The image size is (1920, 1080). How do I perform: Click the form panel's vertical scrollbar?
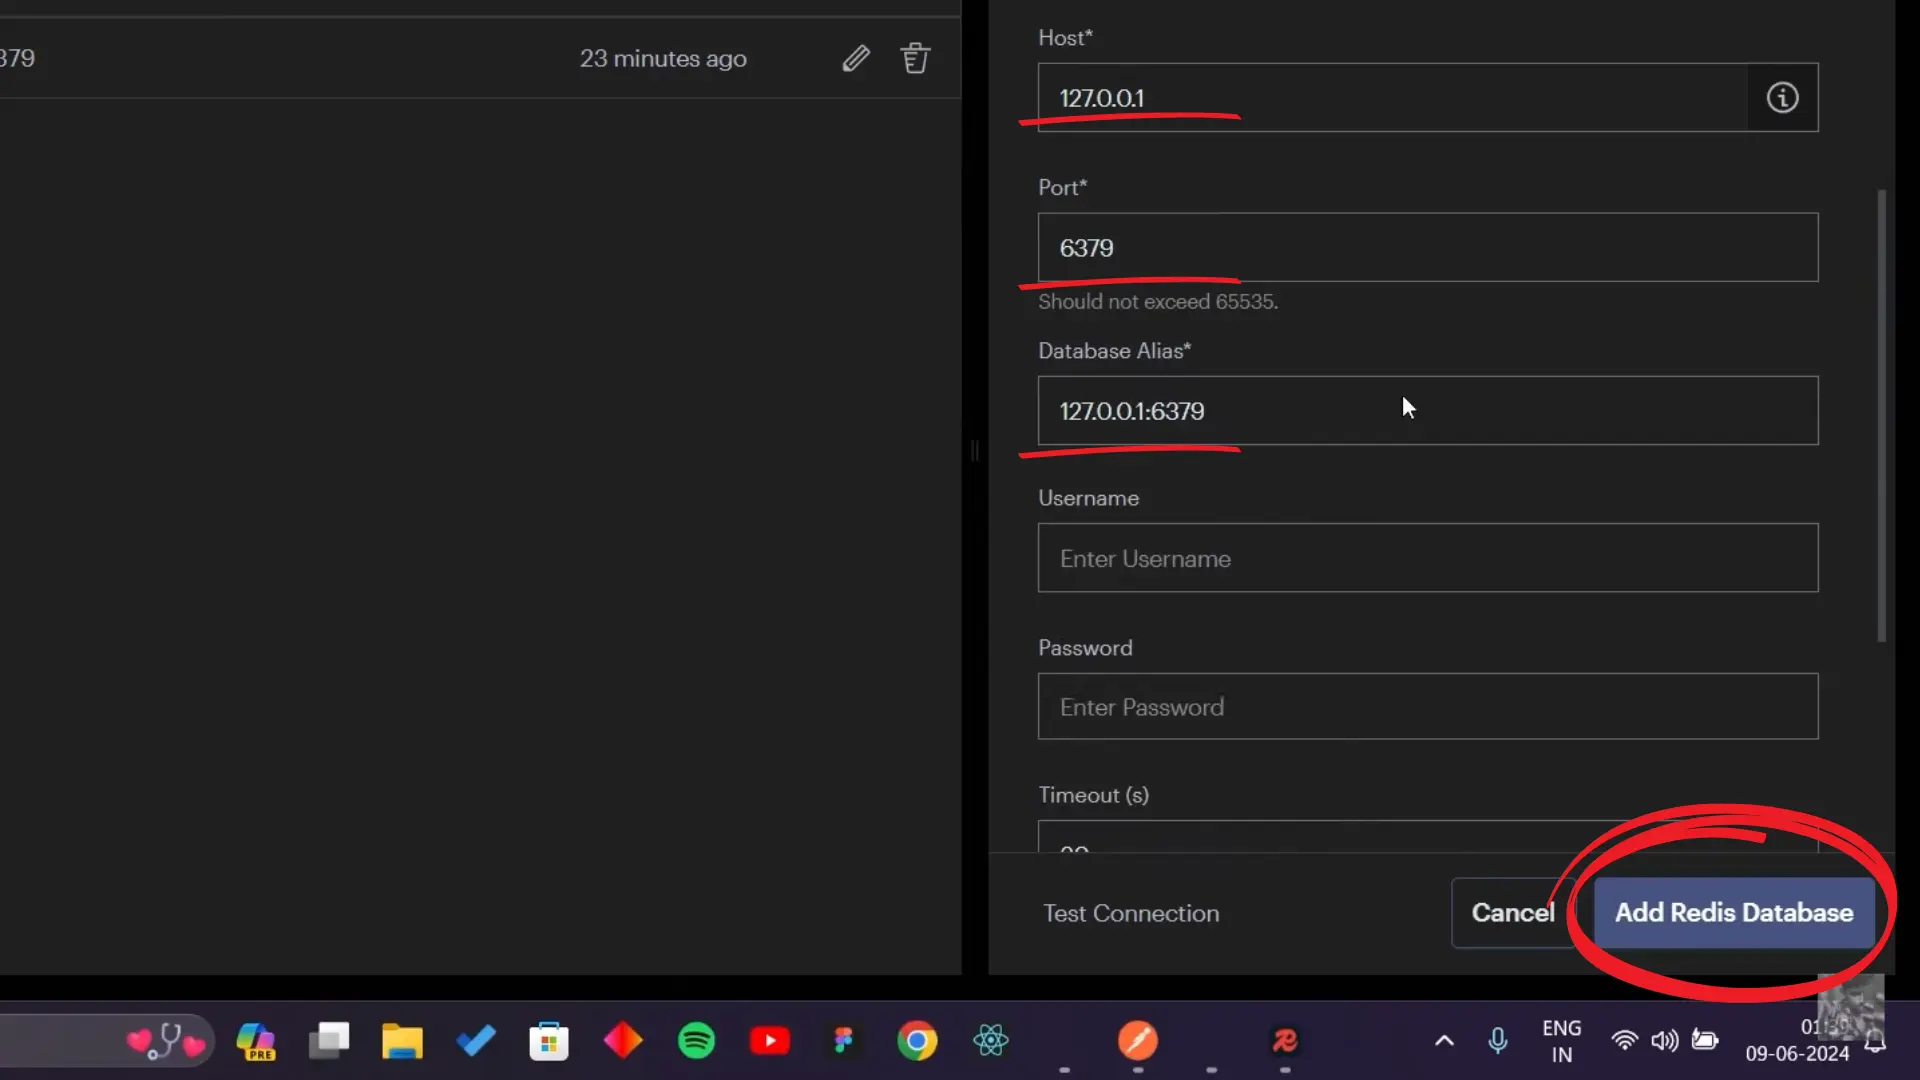[1881, 415]
